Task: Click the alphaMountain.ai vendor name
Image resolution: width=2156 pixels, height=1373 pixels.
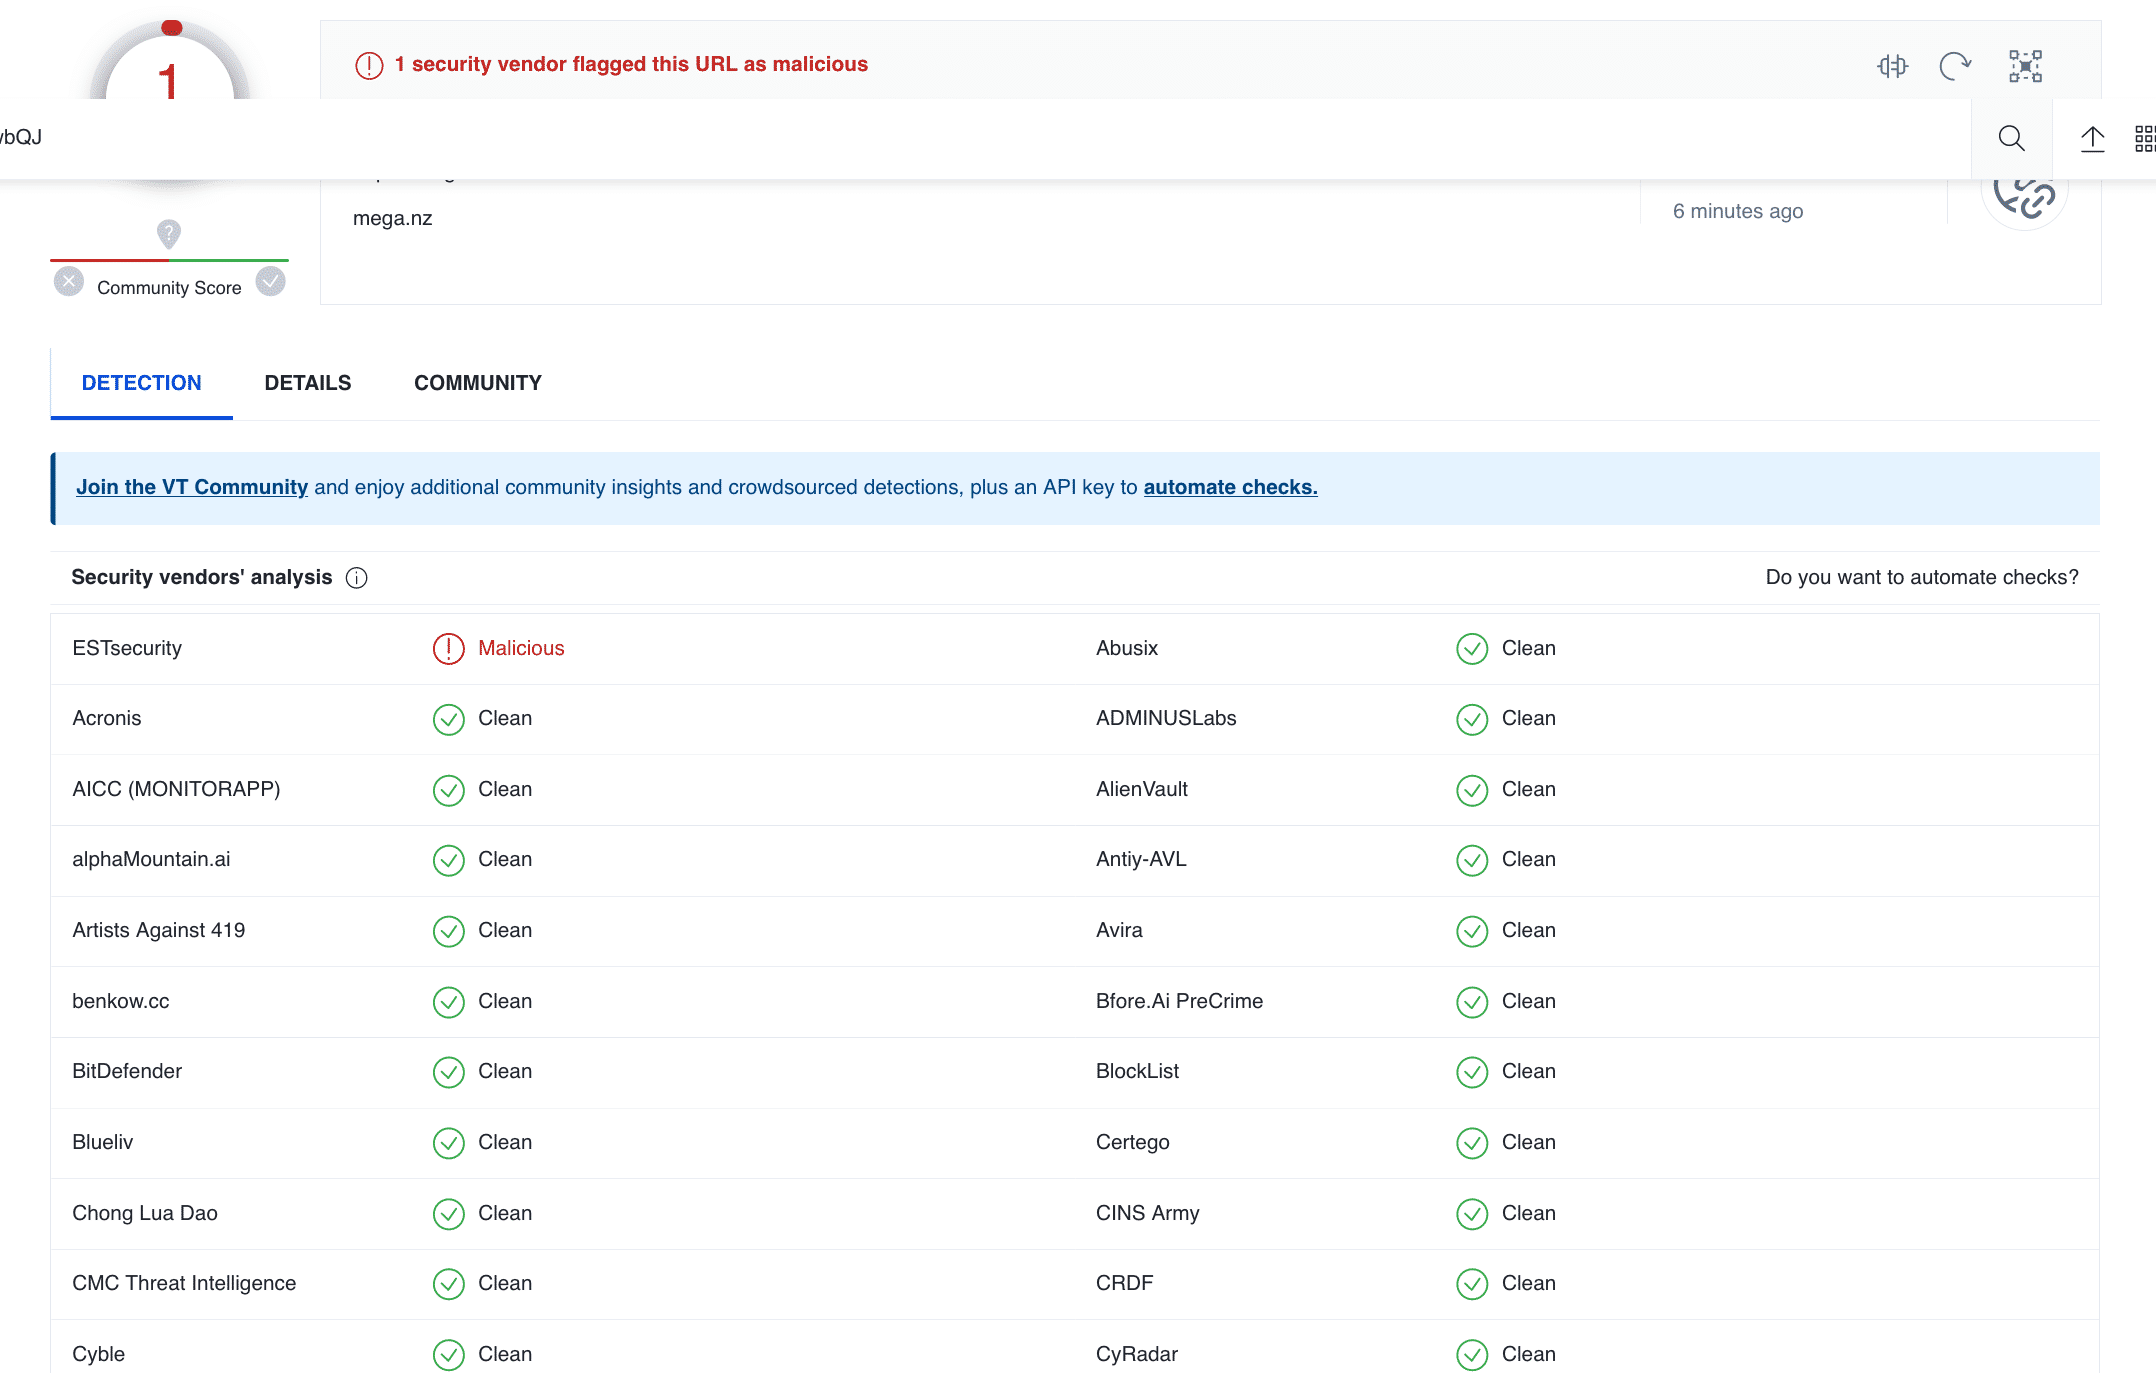Action: 151,859
